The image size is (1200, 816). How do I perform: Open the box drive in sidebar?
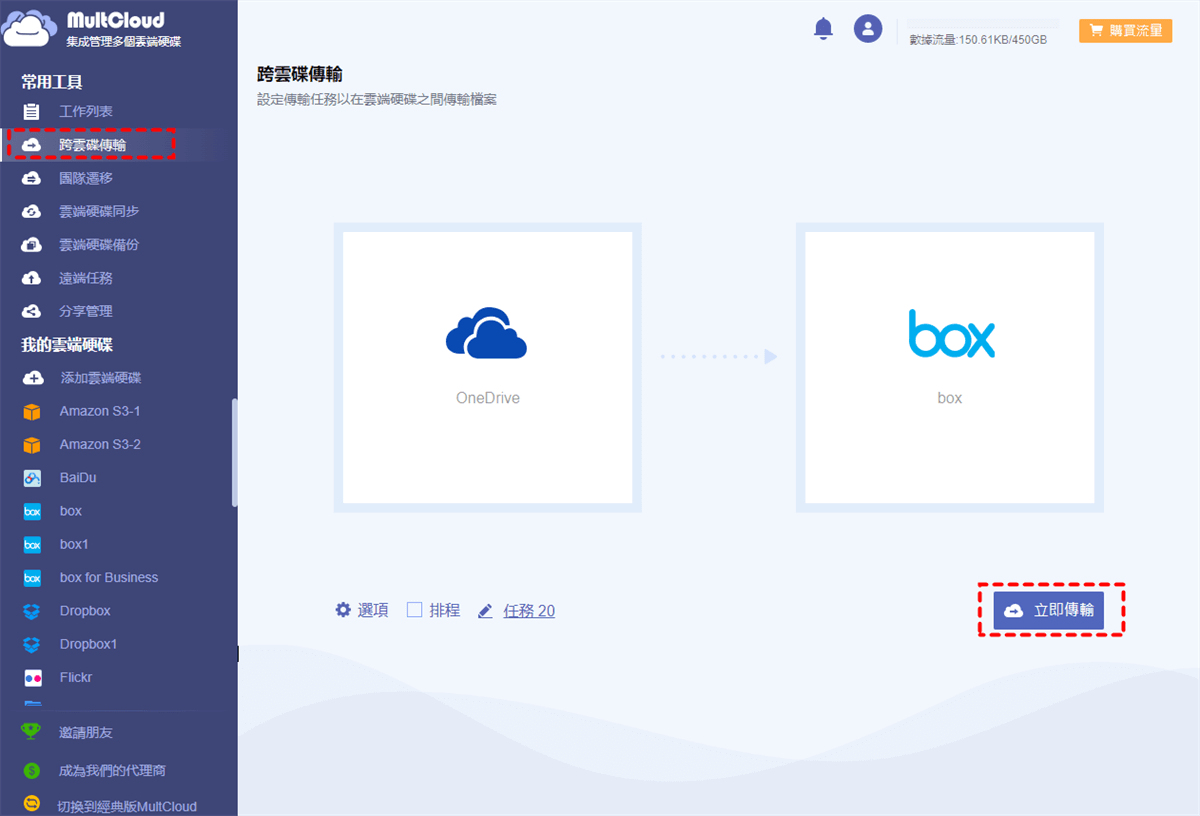(71, 511)
